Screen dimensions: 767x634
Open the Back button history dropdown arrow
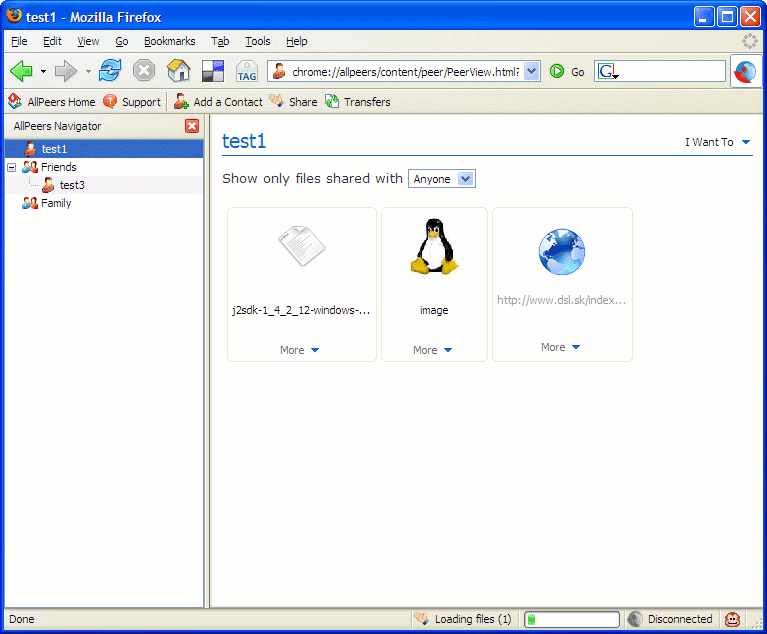(x=43, y=71)
